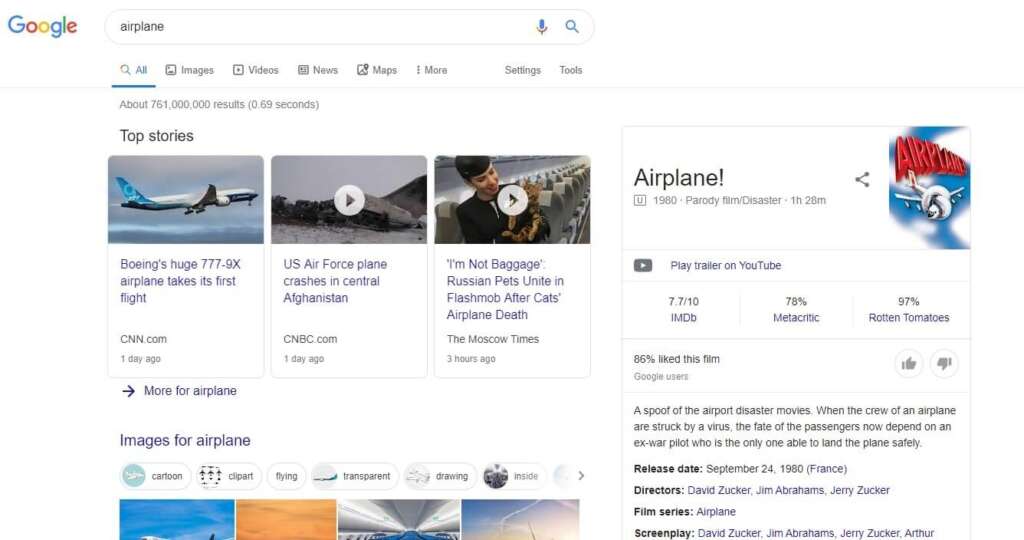Screen dimensions: 1024x540
Task: Filter images by transparent chip
Action: [355, 476]
